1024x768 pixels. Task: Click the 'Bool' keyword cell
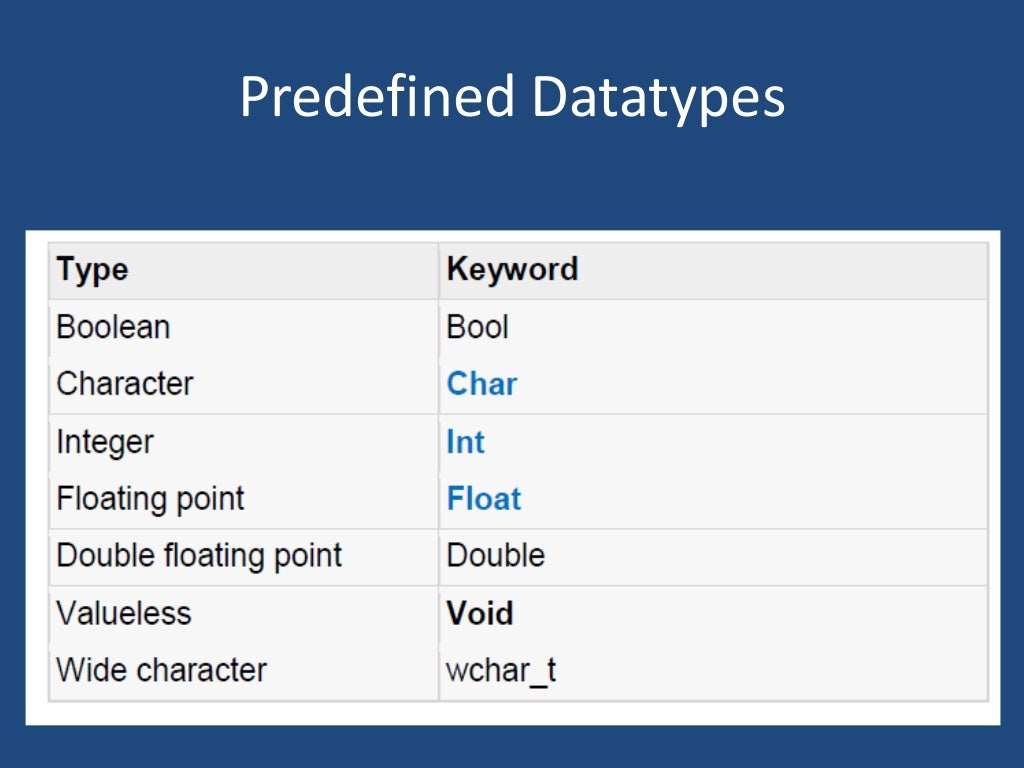pyautogui.click(x=477, y=327)
